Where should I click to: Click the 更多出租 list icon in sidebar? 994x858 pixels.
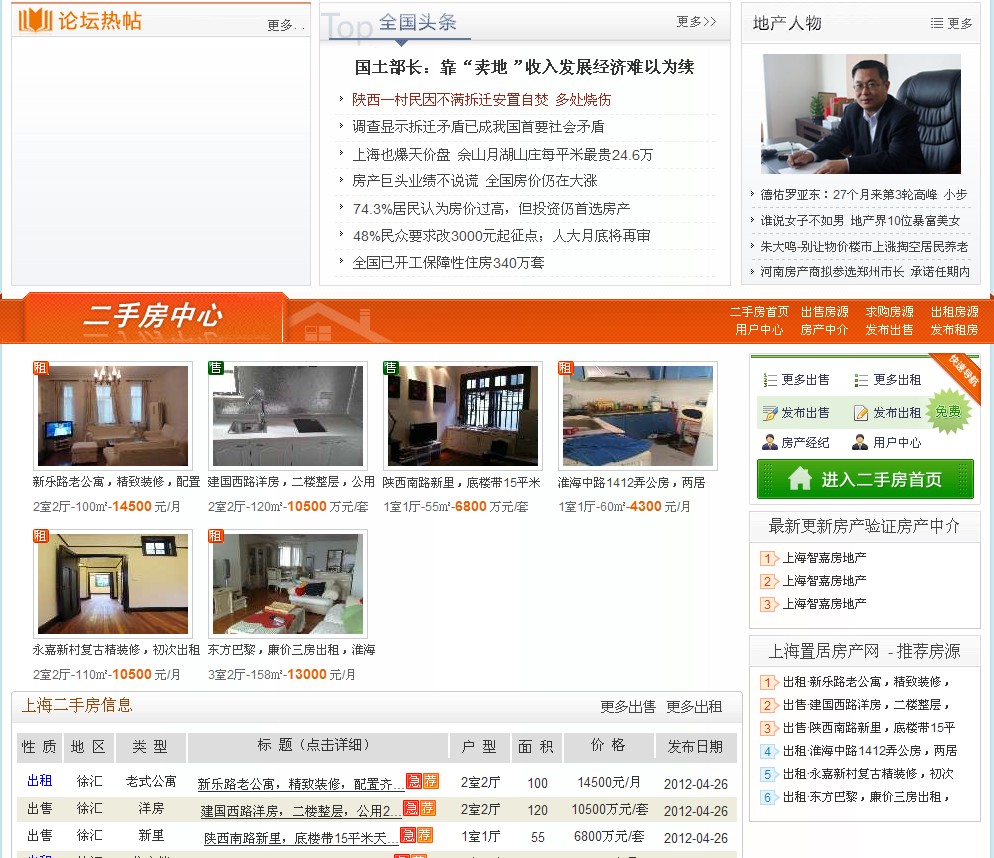coord(861,380)
